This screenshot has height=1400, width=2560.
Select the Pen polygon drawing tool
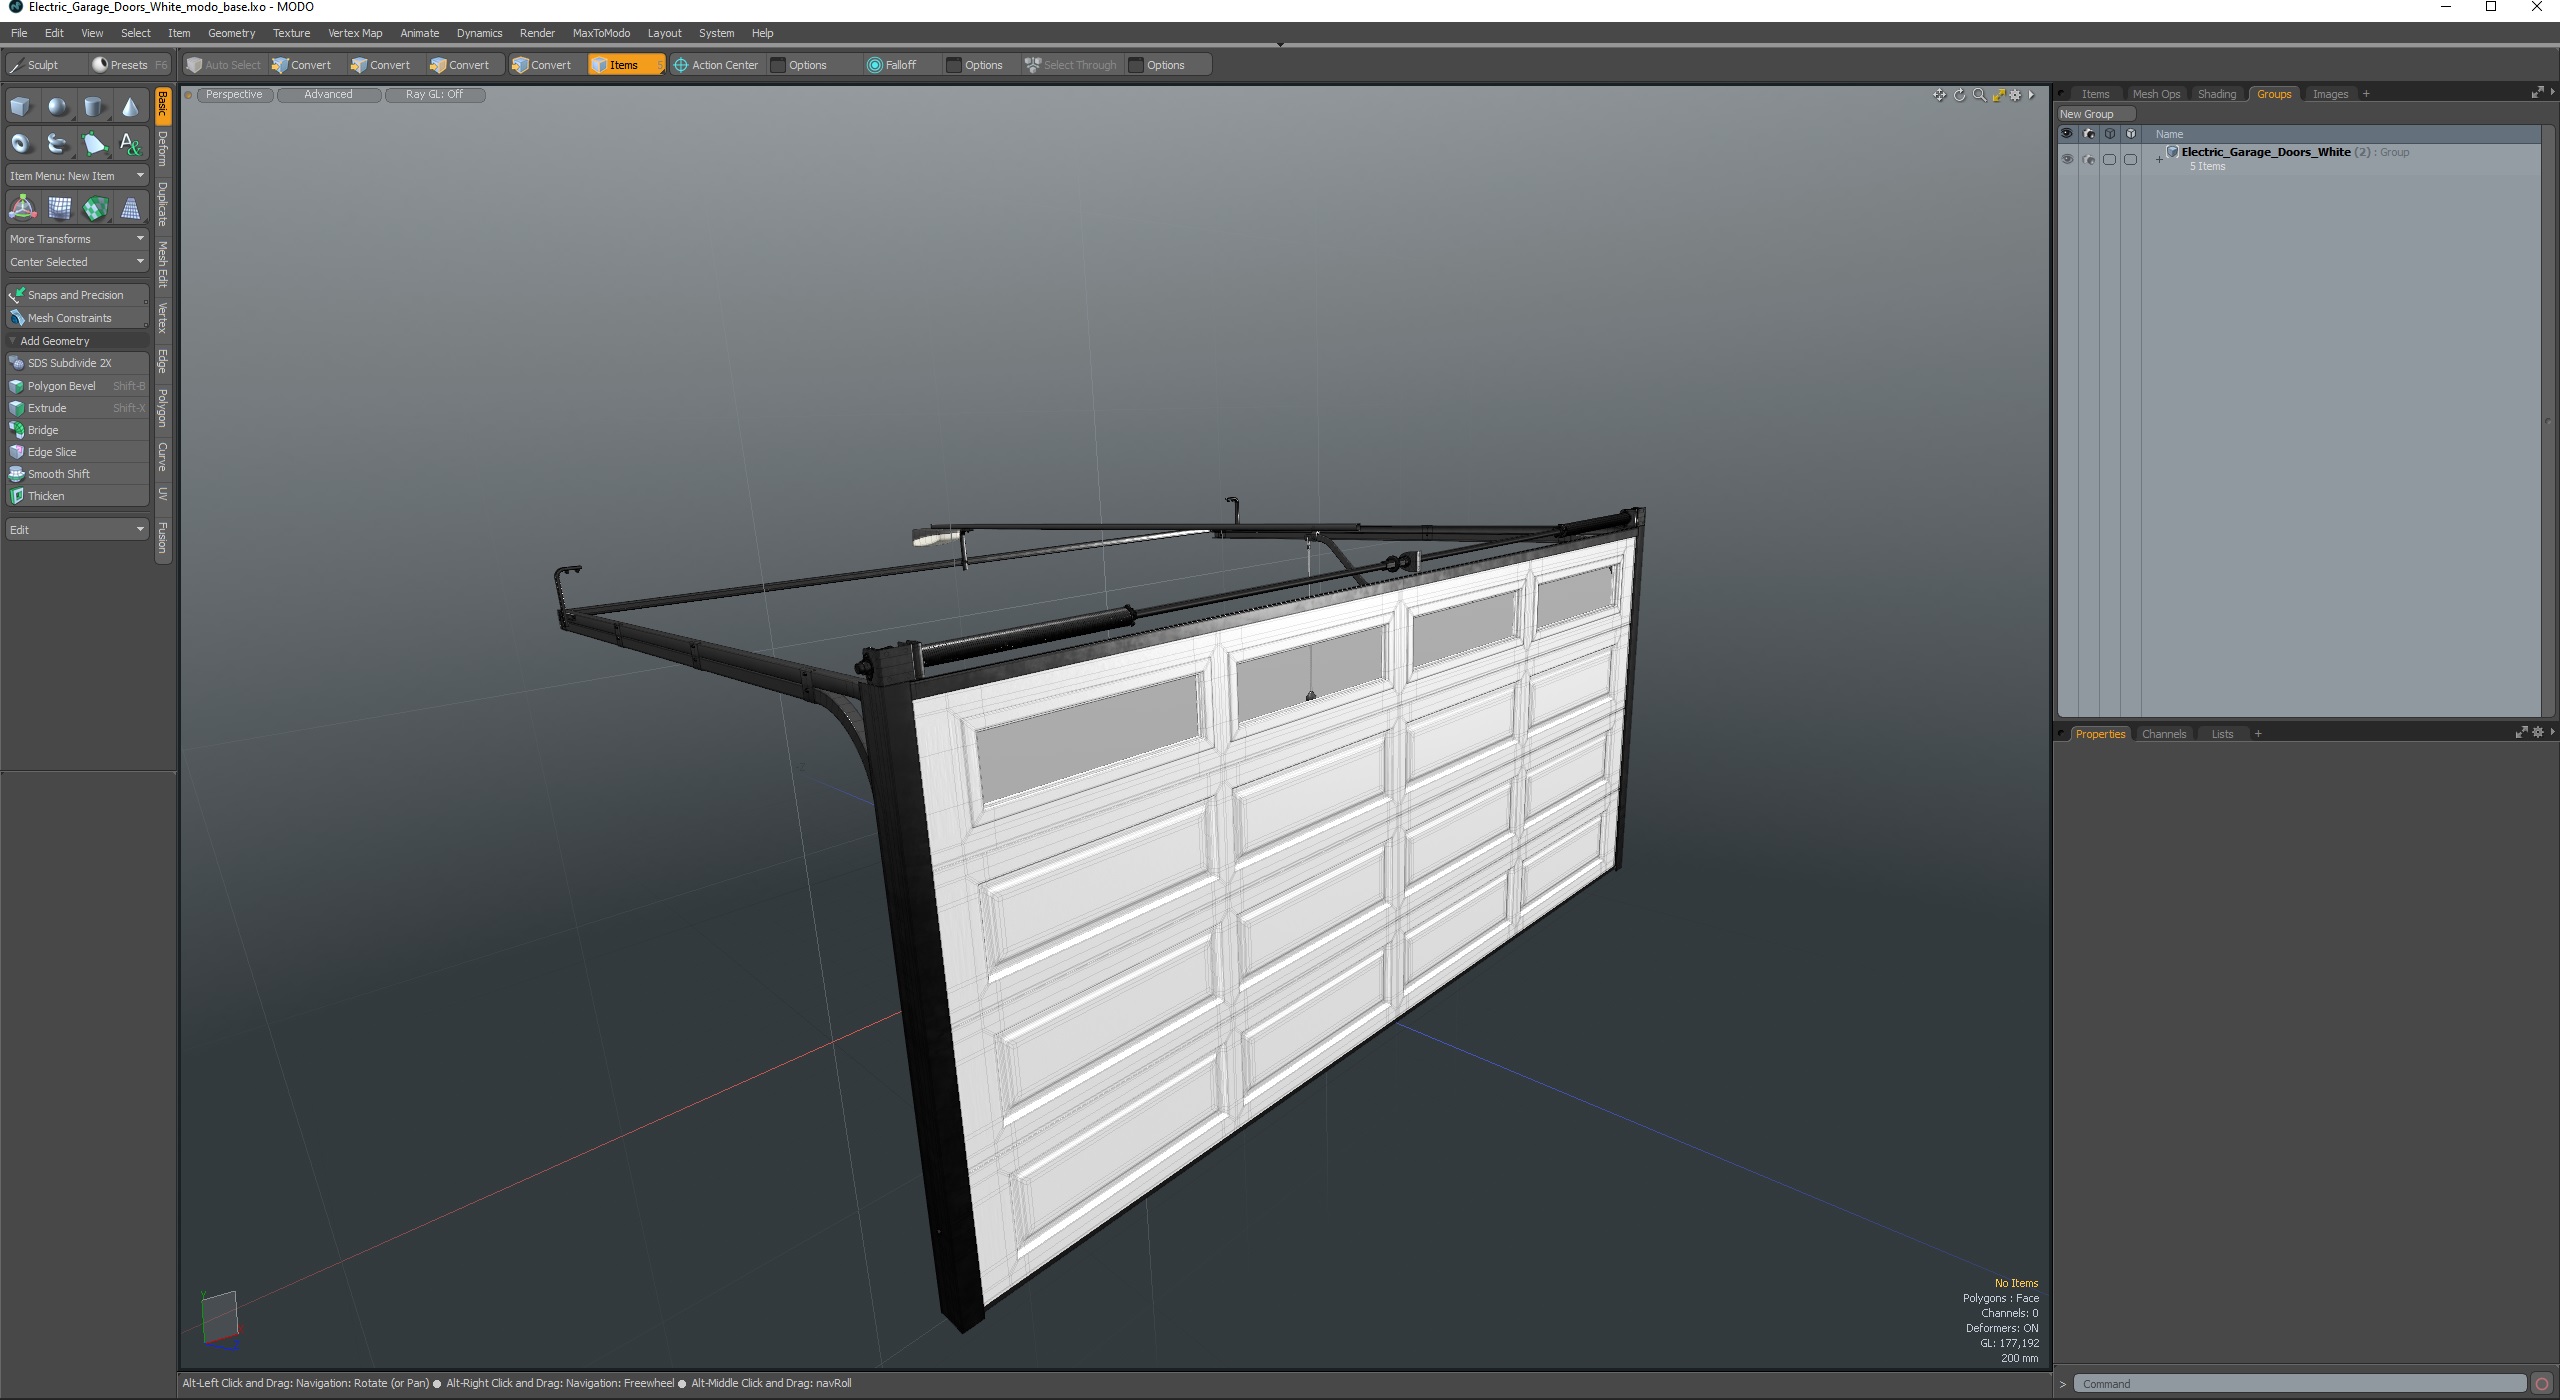pos(94,144)
